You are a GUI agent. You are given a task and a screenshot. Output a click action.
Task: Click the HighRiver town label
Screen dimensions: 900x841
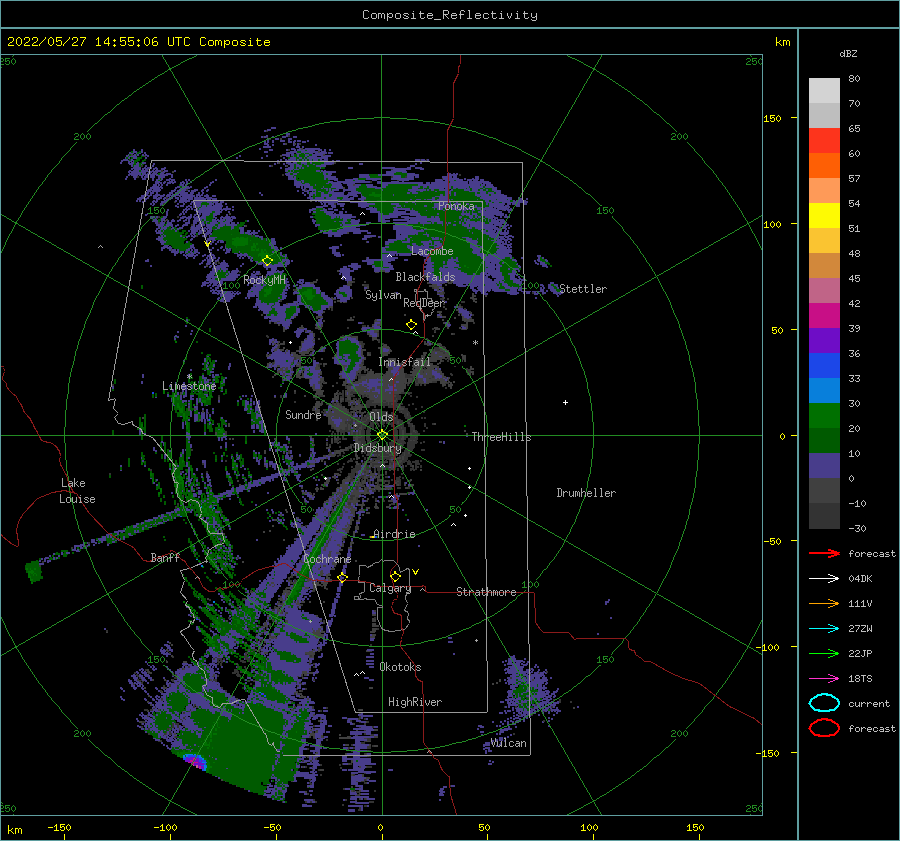point(415,702)
